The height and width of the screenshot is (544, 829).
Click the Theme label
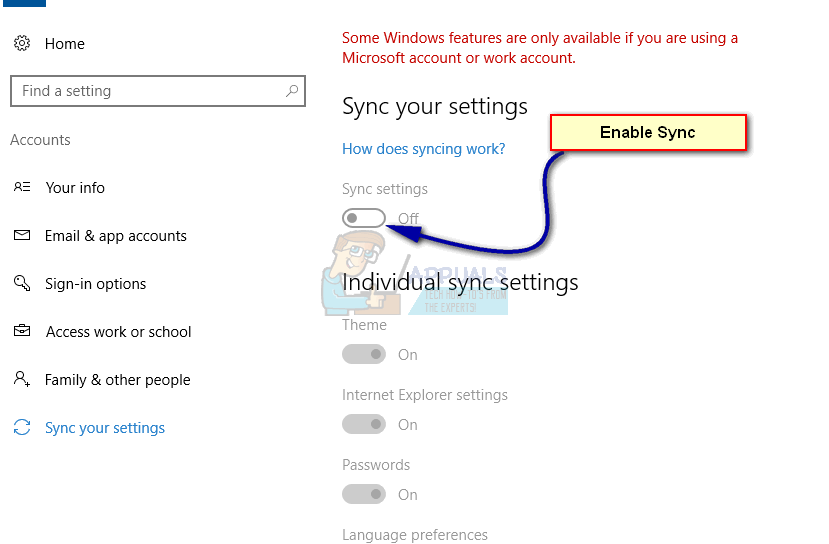(x=364, y=325)
